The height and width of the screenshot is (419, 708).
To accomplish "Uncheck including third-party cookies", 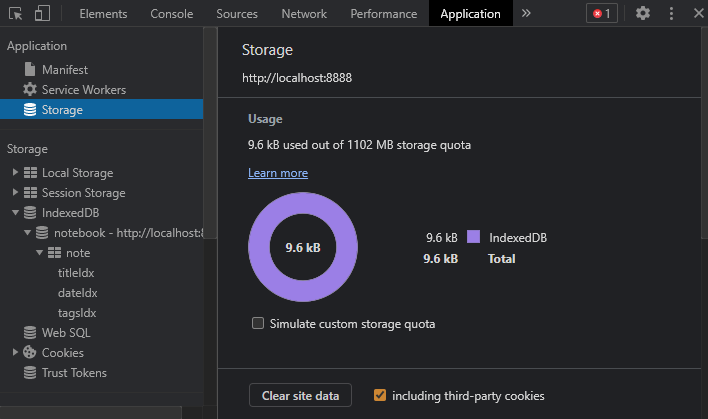I will (380, 396).
